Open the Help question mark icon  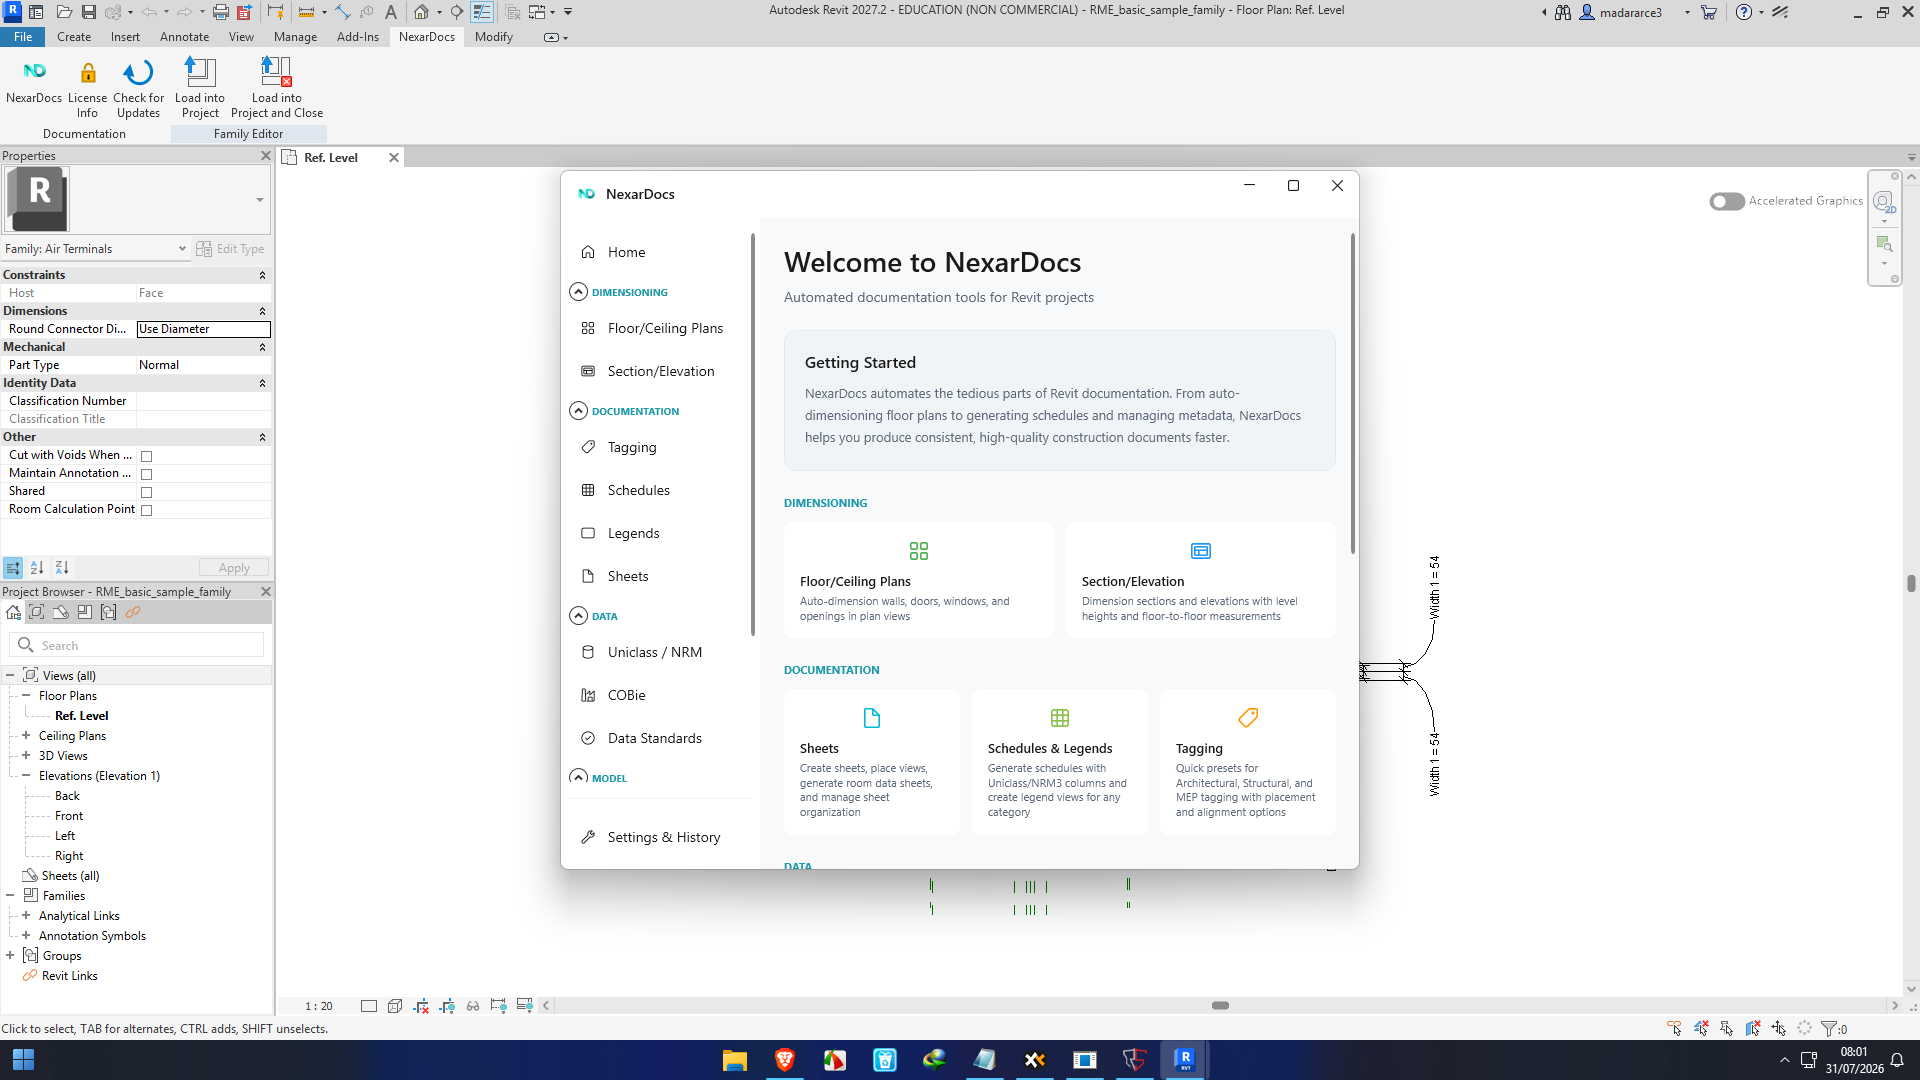1744,12
